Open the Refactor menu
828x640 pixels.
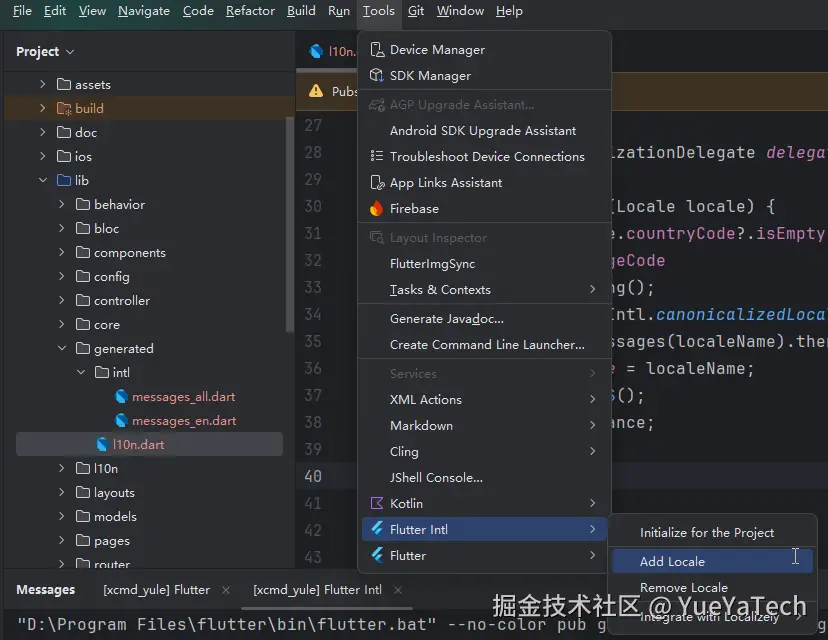[250, 11]
